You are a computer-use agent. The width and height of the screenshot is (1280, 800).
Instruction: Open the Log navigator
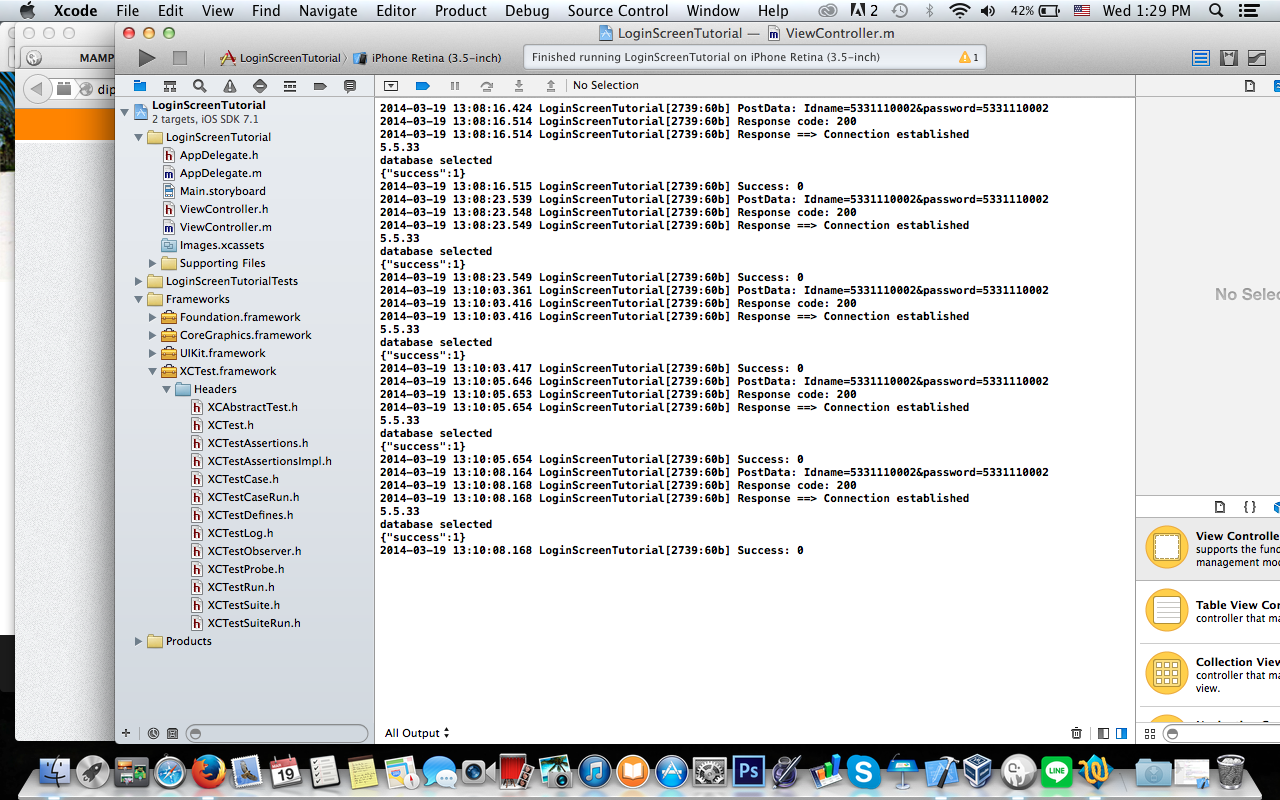[x=350, y=85]
